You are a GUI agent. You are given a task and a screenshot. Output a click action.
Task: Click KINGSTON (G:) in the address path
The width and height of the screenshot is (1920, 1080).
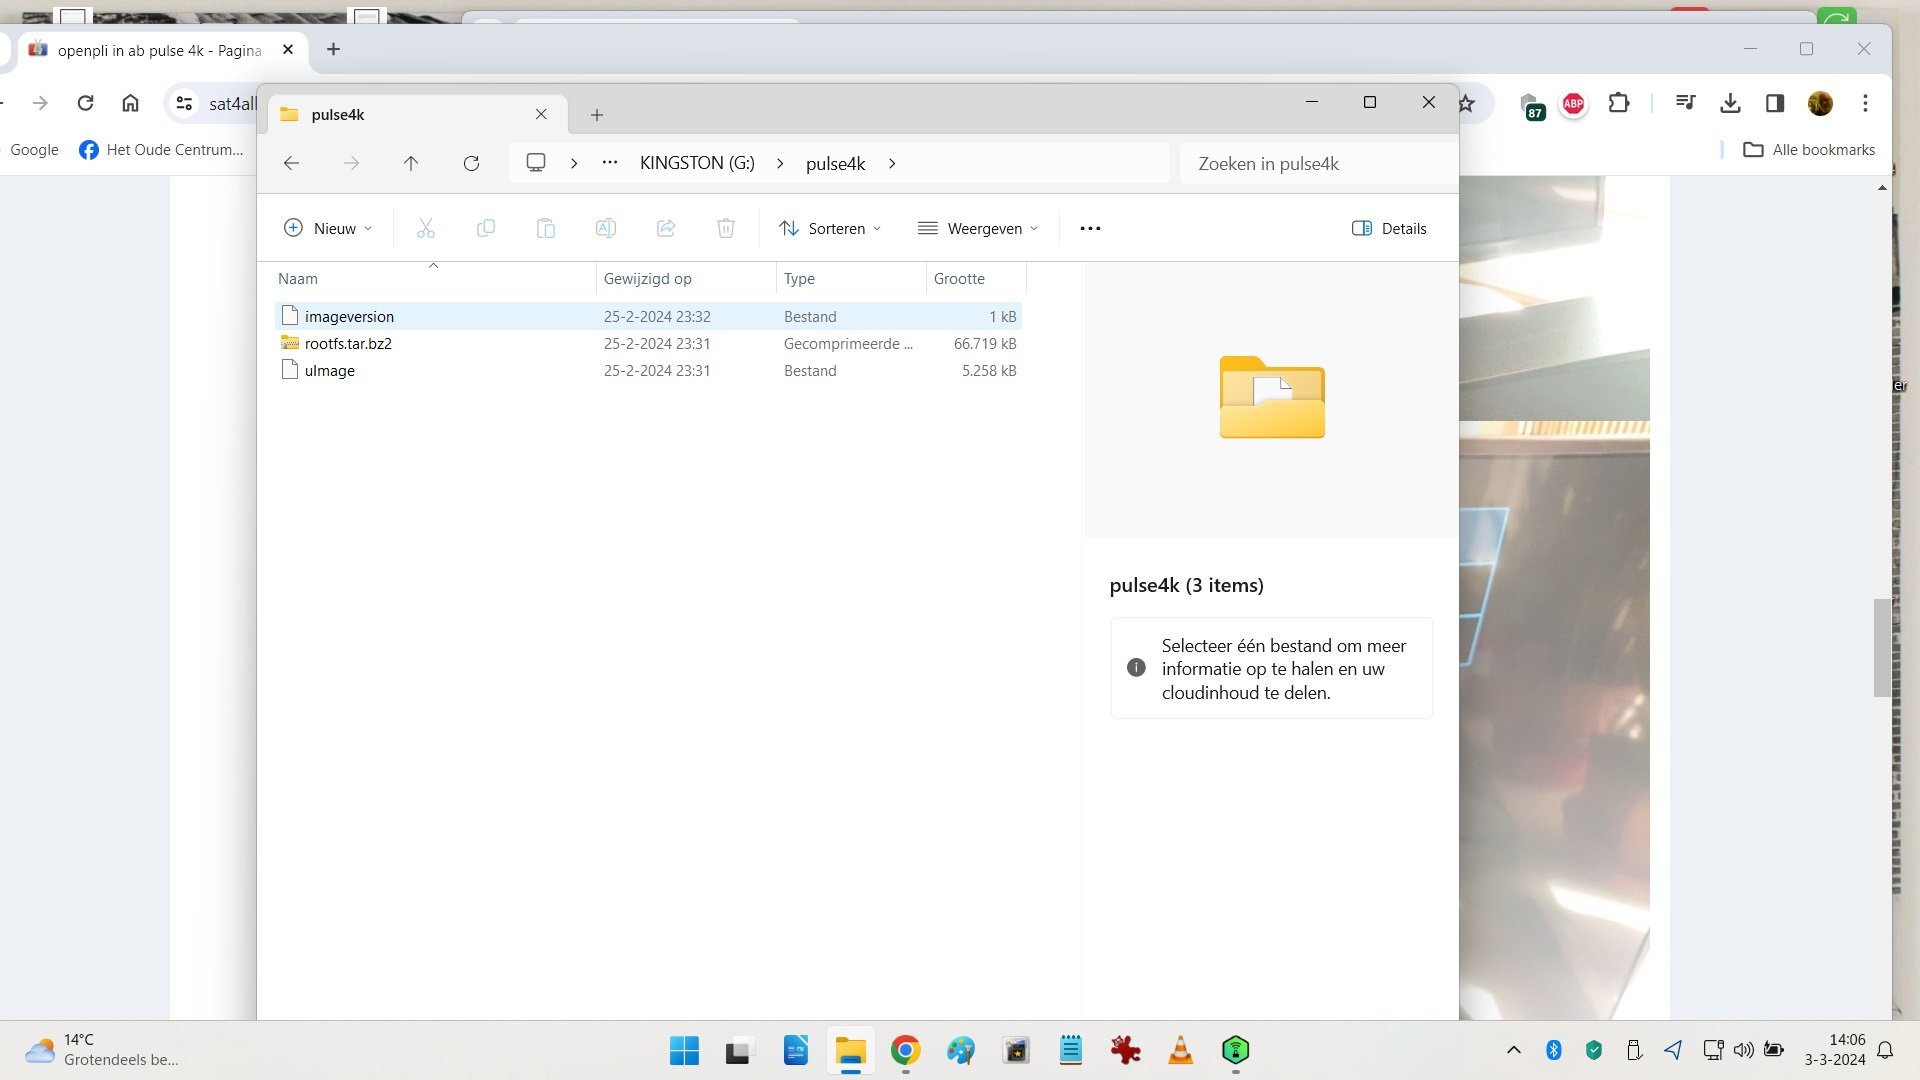point(697,163)
